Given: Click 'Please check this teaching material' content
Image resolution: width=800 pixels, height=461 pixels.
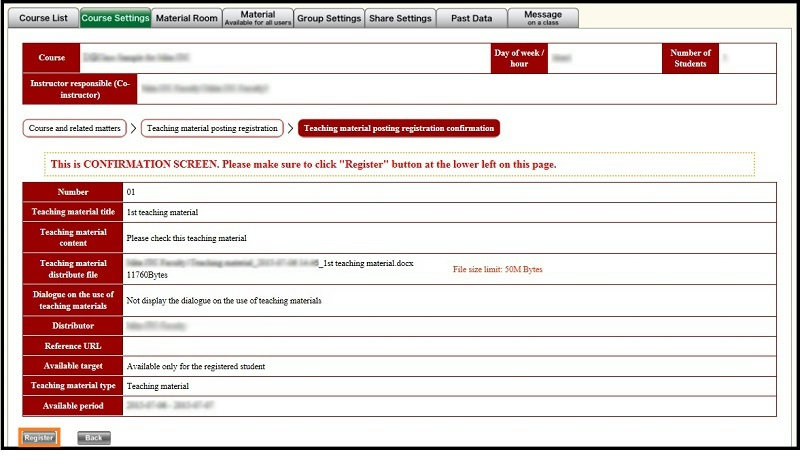Looking at the screenshot, I should click(x=186, y=238).
